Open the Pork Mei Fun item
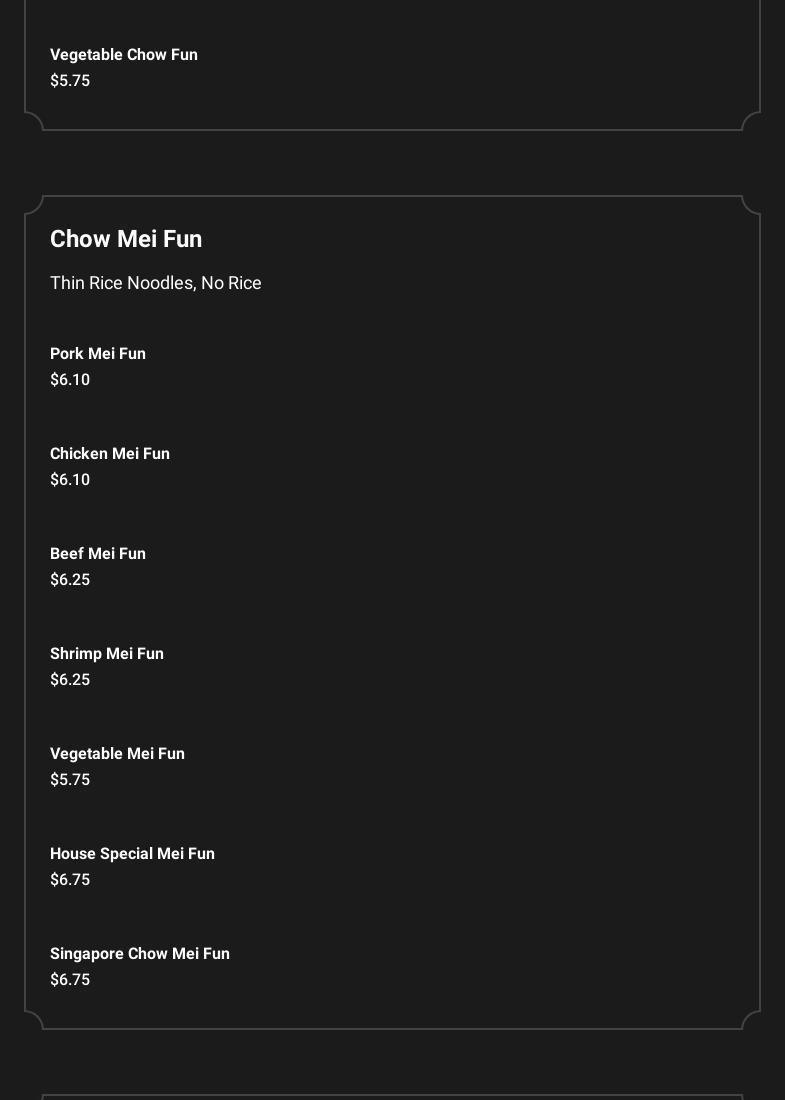The width and height of the screenshot is (785, 1100). [98, 354]
